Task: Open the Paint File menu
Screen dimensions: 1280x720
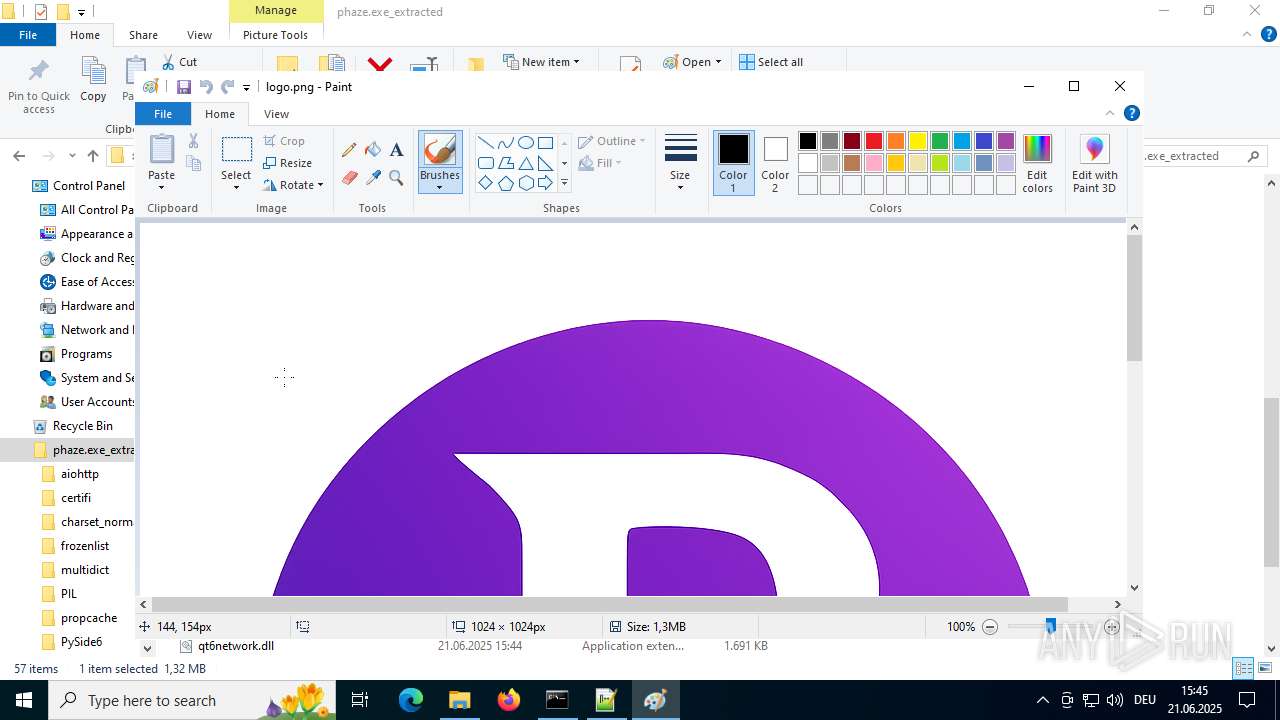Action: pyautogui.click(x=163, y=114)
